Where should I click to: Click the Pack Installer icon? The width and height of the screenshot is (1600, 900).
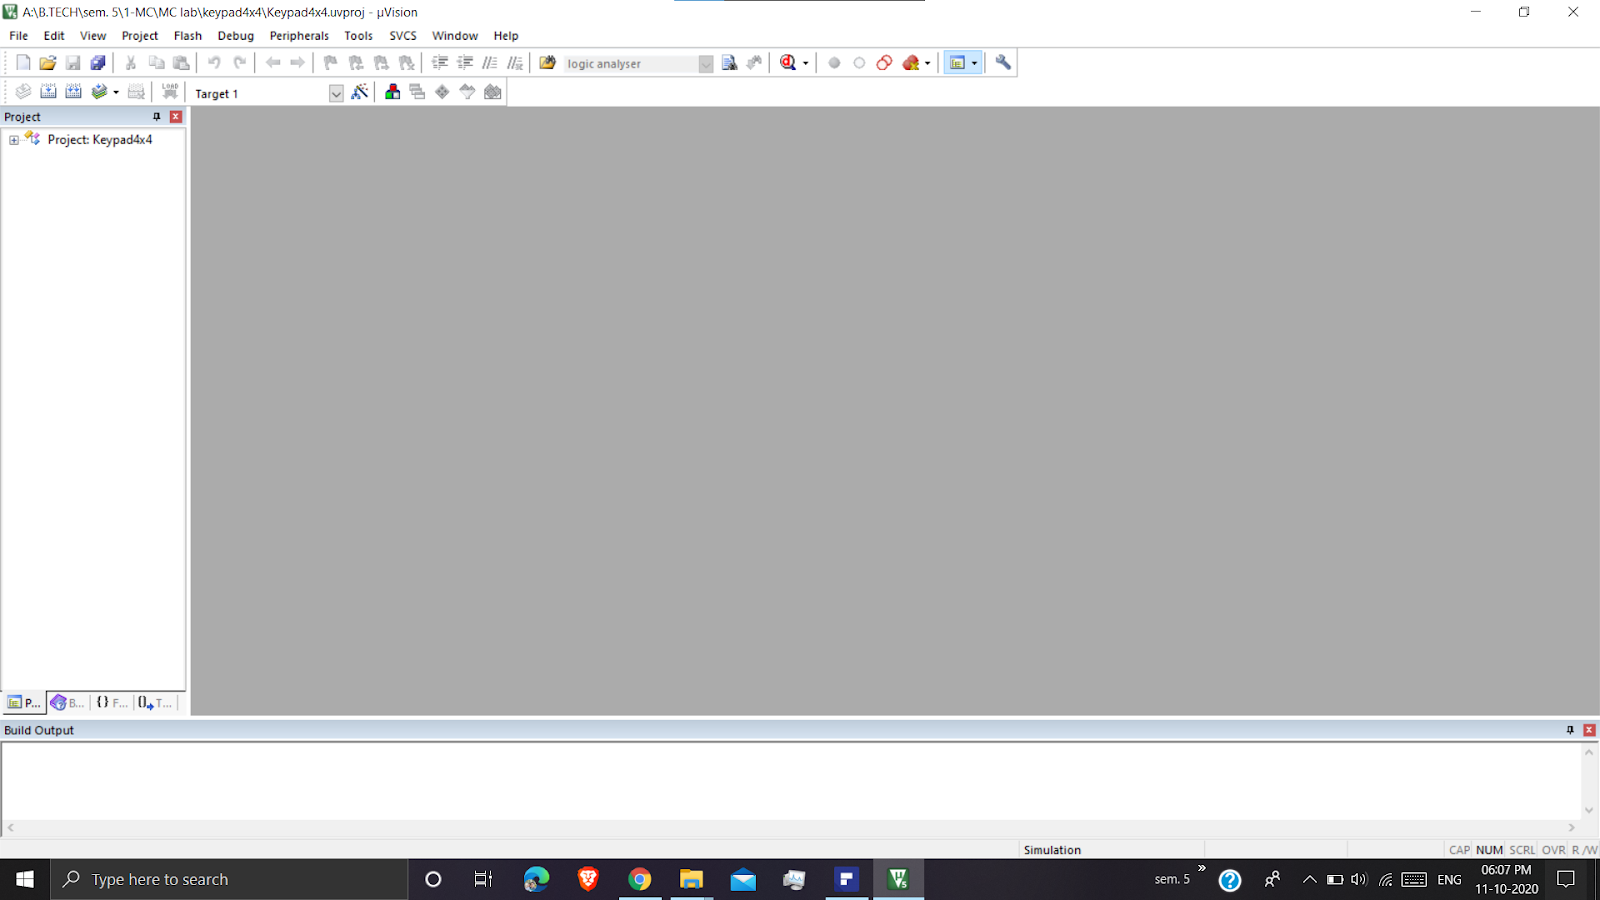point(493,92)
